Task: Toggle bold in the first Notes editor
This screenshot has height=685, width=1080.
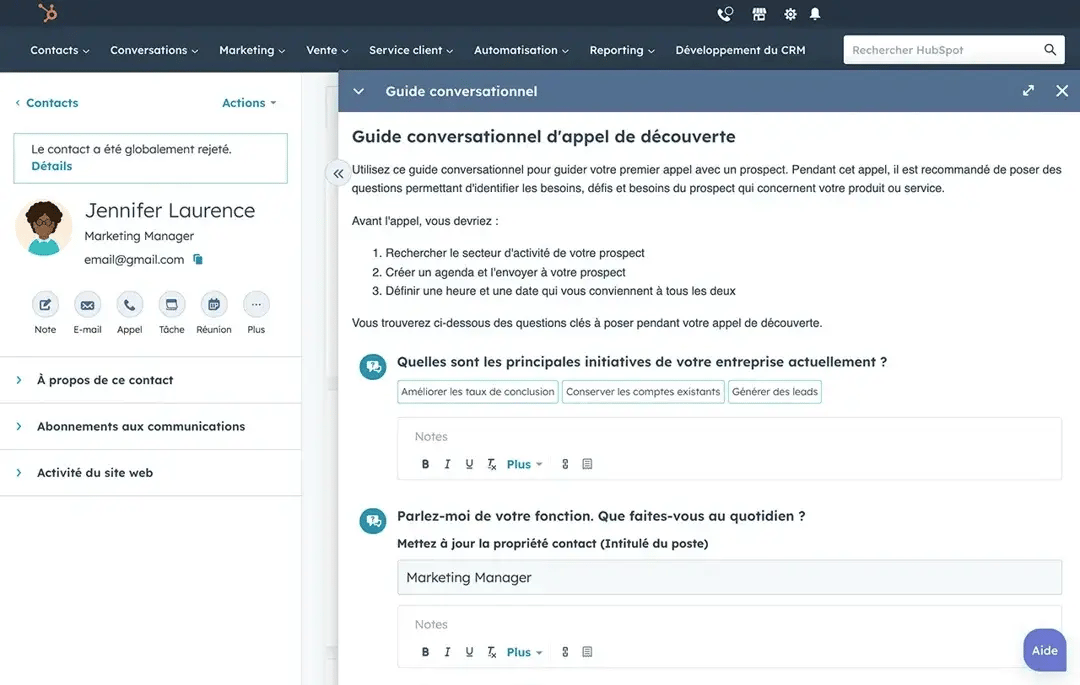Action: pyautogui.click(x=425, y=464)
